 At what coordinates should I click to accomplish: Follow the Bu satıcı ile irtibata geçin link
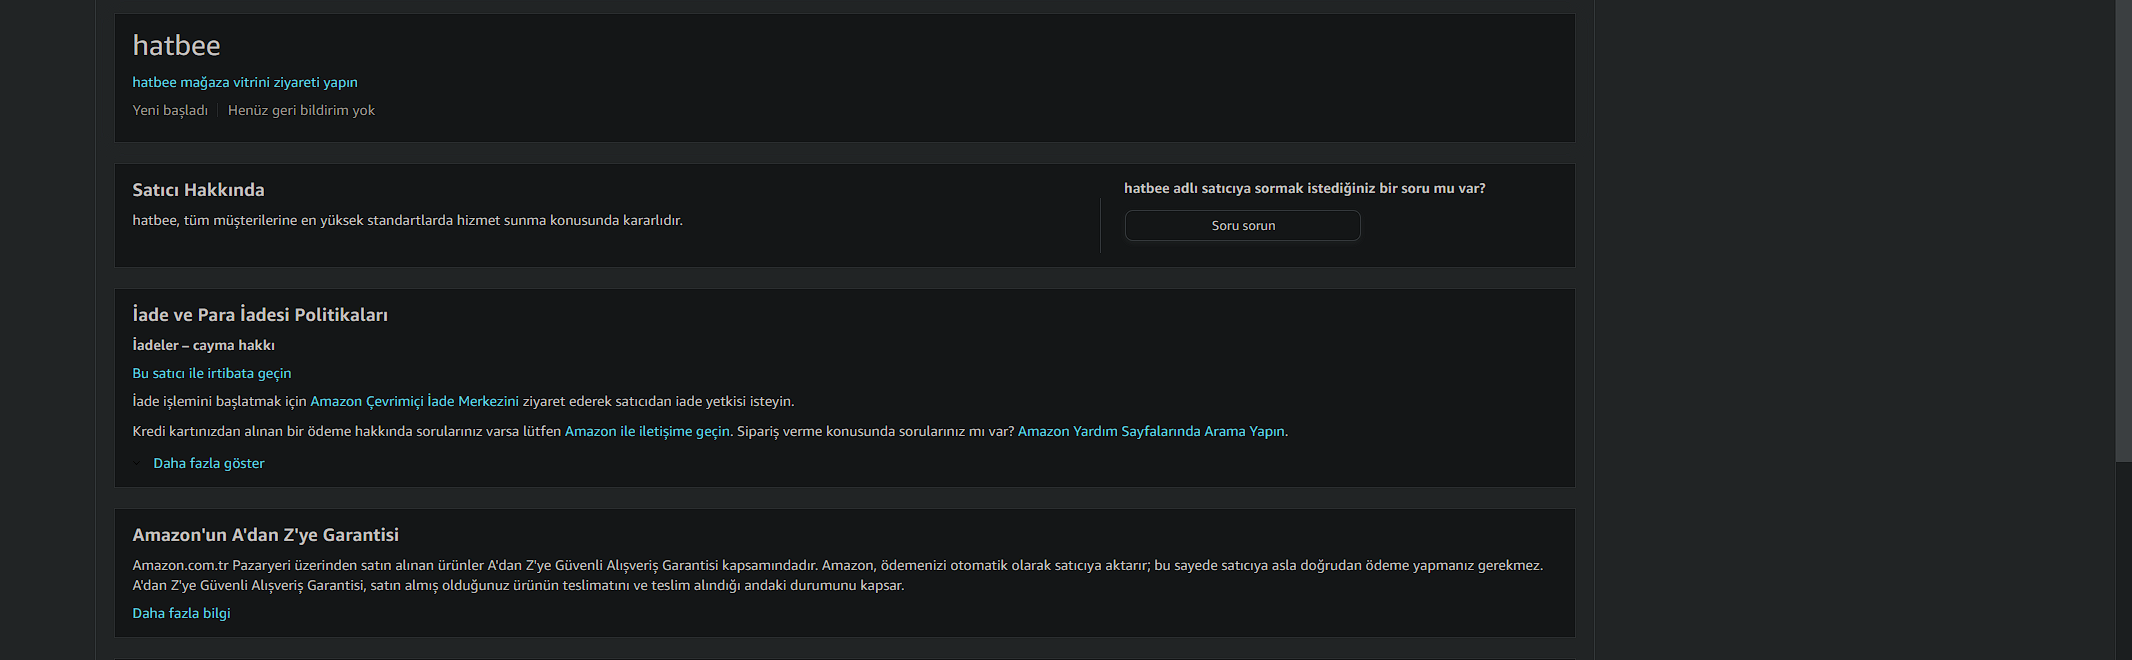tap(211, 373)
